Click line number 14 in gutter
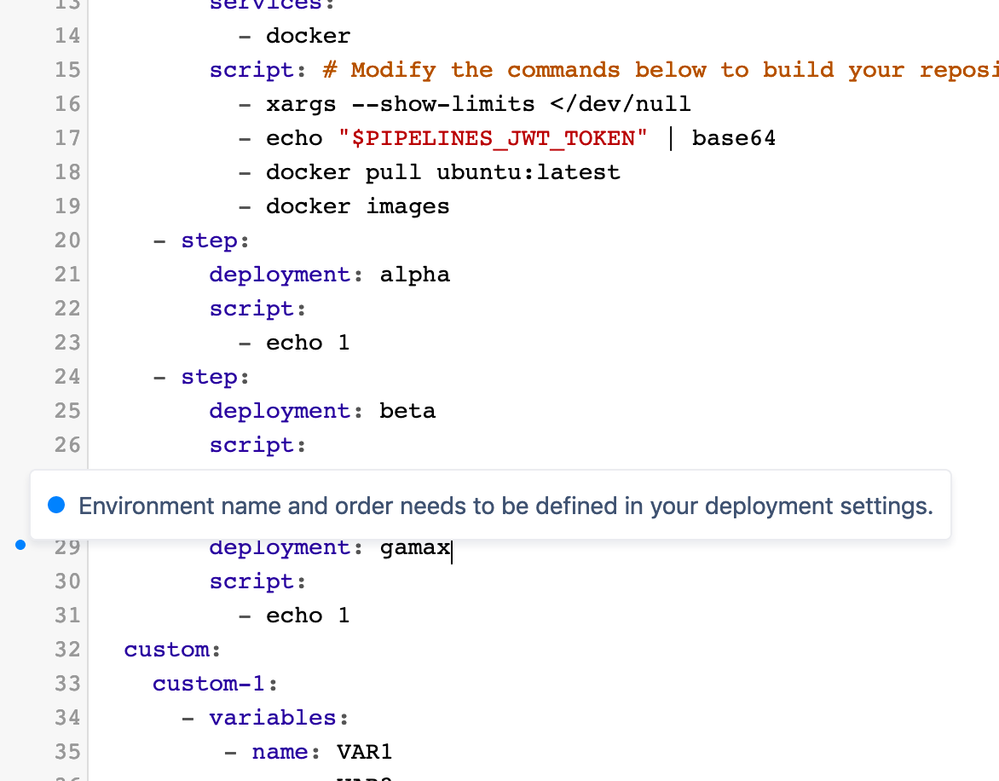This screenshot has width=999, height=781. point(68,35)
